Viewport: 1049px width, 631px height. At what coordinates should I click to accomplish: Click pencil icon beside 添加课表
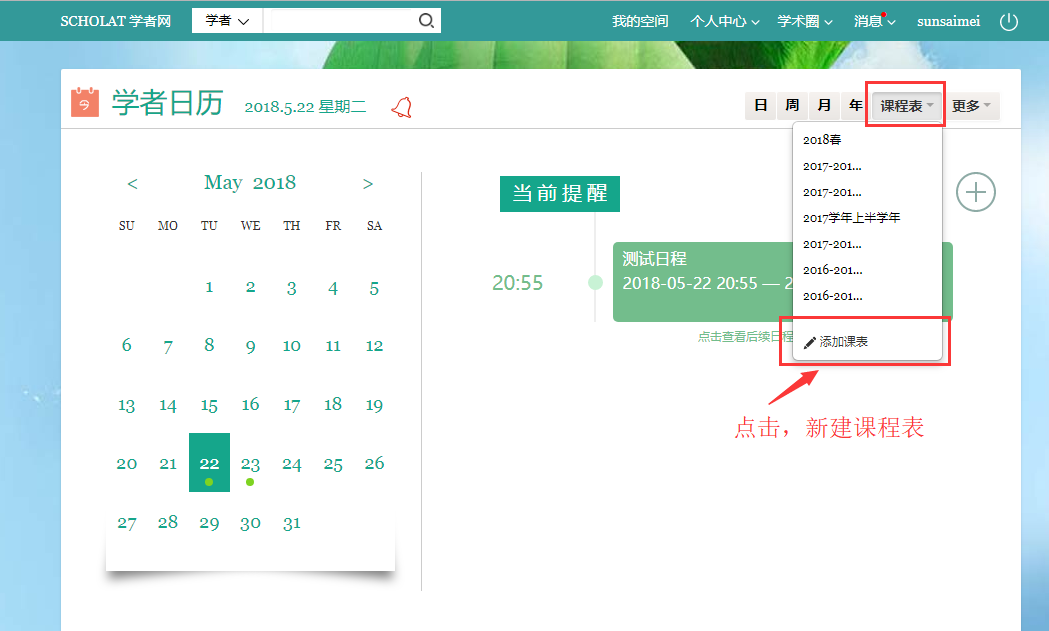coord(810,342)
